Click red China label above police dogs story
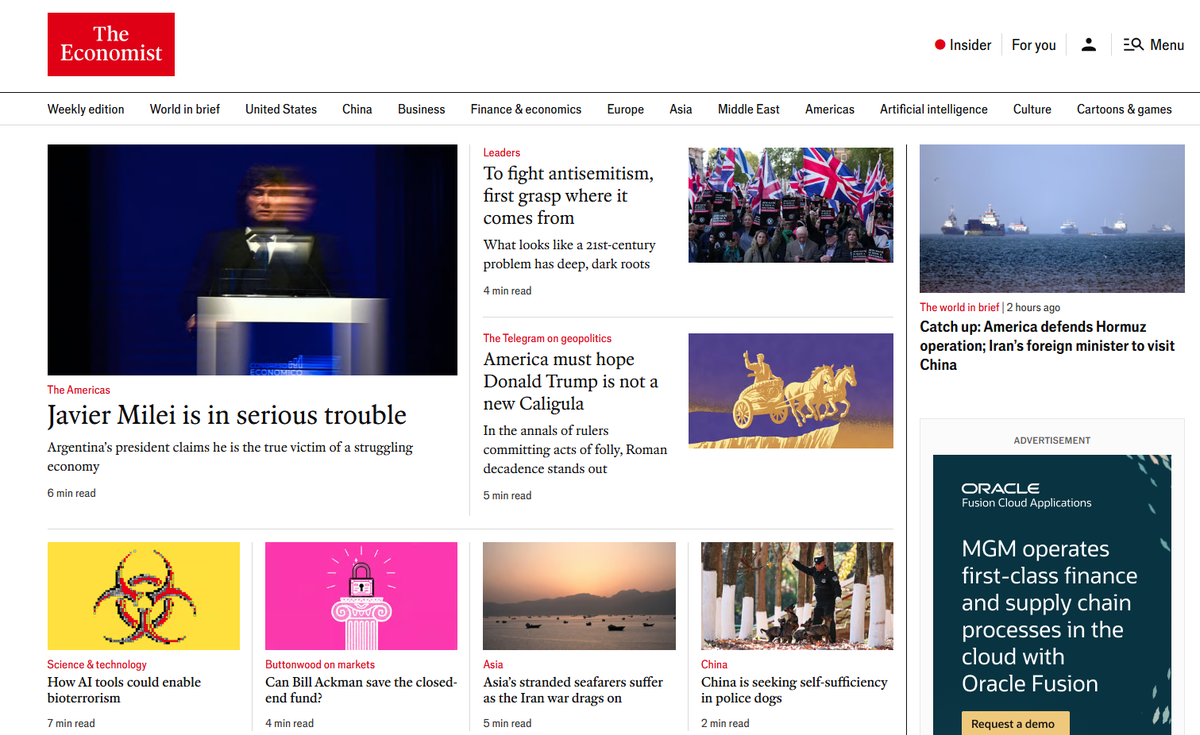The image size is (1200, 735). (x=714, y=664)
